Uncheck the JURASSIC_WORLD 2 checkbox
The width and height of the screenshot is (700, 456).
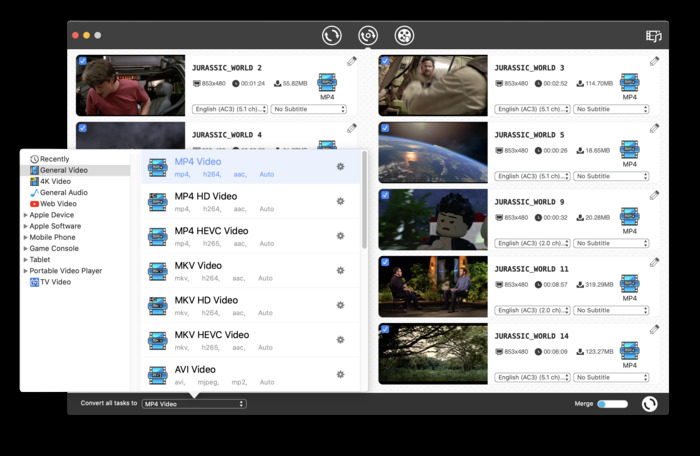[x=83, y=61]
